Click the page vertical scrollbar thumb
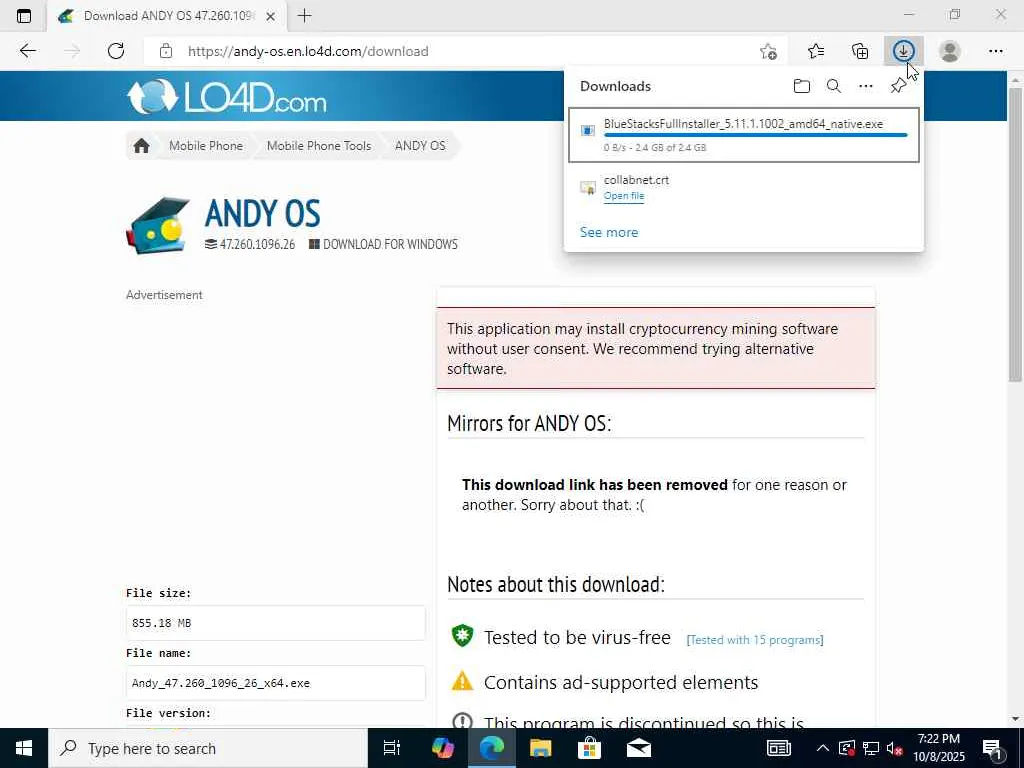This screenshot has width=1024, height=768. click(1015, 235)
